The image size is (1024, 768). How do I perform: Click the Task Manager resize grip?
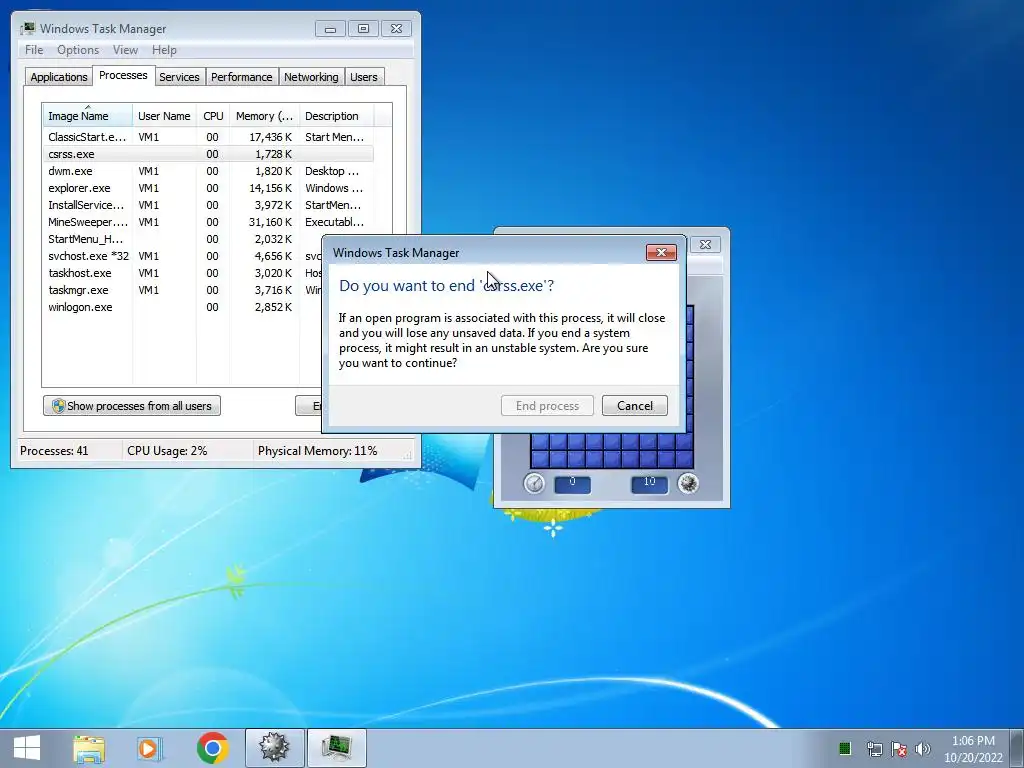click(x=409, y=454)
